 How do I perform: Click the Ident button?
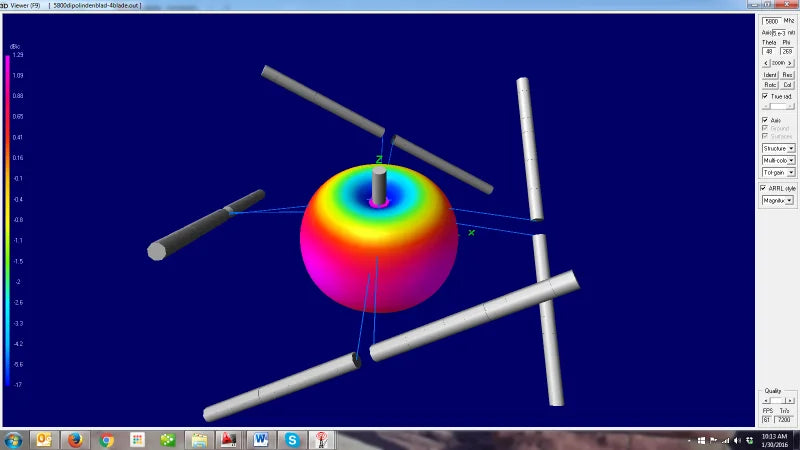click(x=770, y=75)
